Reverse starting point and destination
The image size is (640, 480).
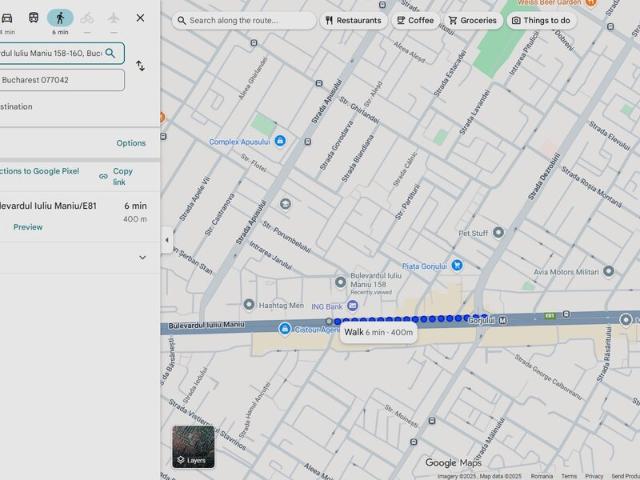pos(140,66)
